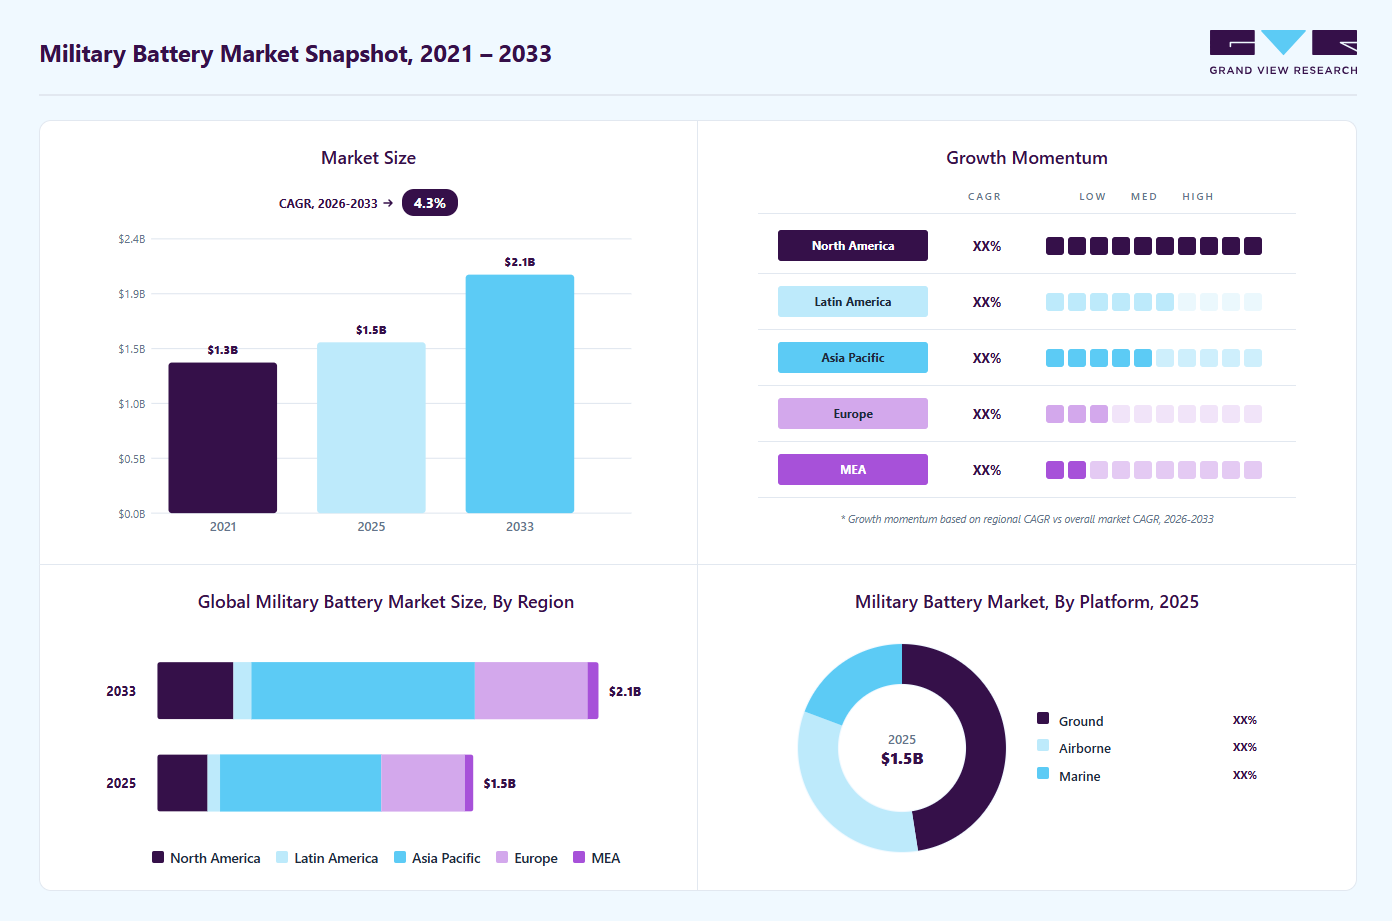The height and width of the screenshot is (921, 1392).
Task: Click the 2025 light blue bar
Action: pos(371,428)
